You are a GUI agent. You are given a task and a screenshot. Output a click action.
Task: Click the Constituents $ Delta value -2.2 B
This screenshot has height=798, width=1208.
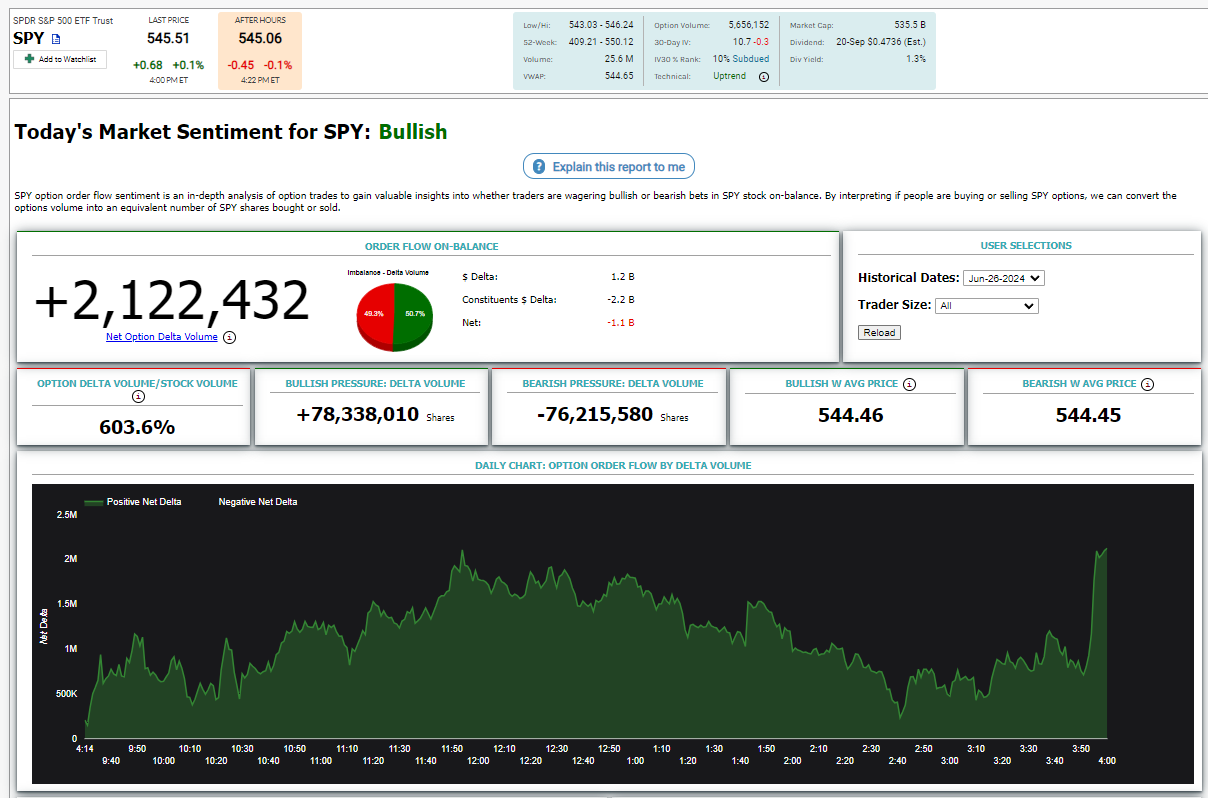pyautogui.click(x=621, y=300)
